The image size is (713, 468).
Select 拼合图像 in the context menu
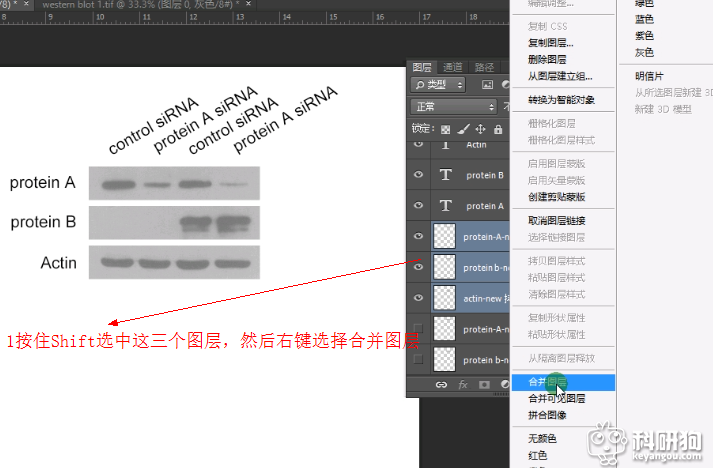pos(547,415)
